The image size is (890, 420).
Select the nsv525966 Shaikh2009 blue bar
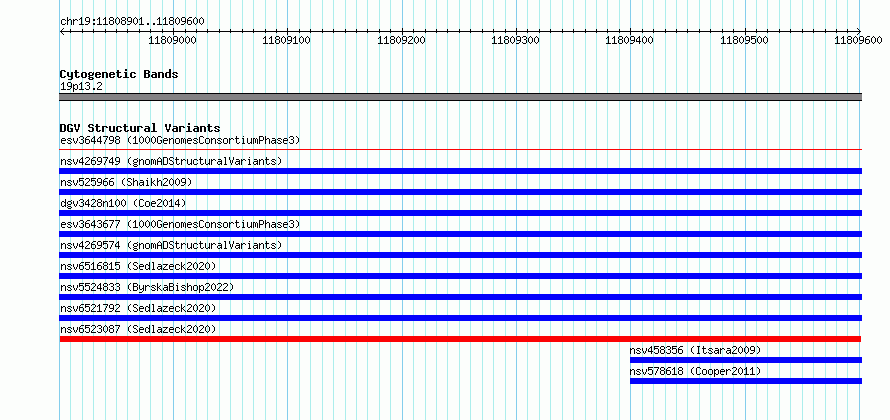point(460,192)
